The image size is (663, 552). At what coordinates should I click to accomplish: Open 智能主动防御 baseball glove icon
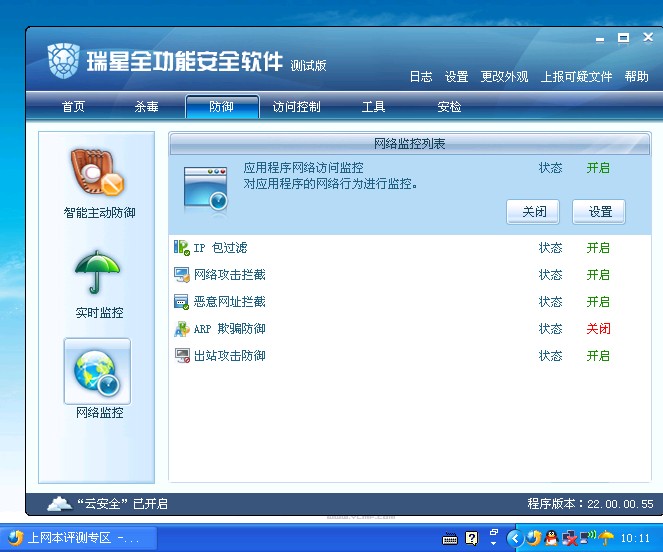[98, 172]
